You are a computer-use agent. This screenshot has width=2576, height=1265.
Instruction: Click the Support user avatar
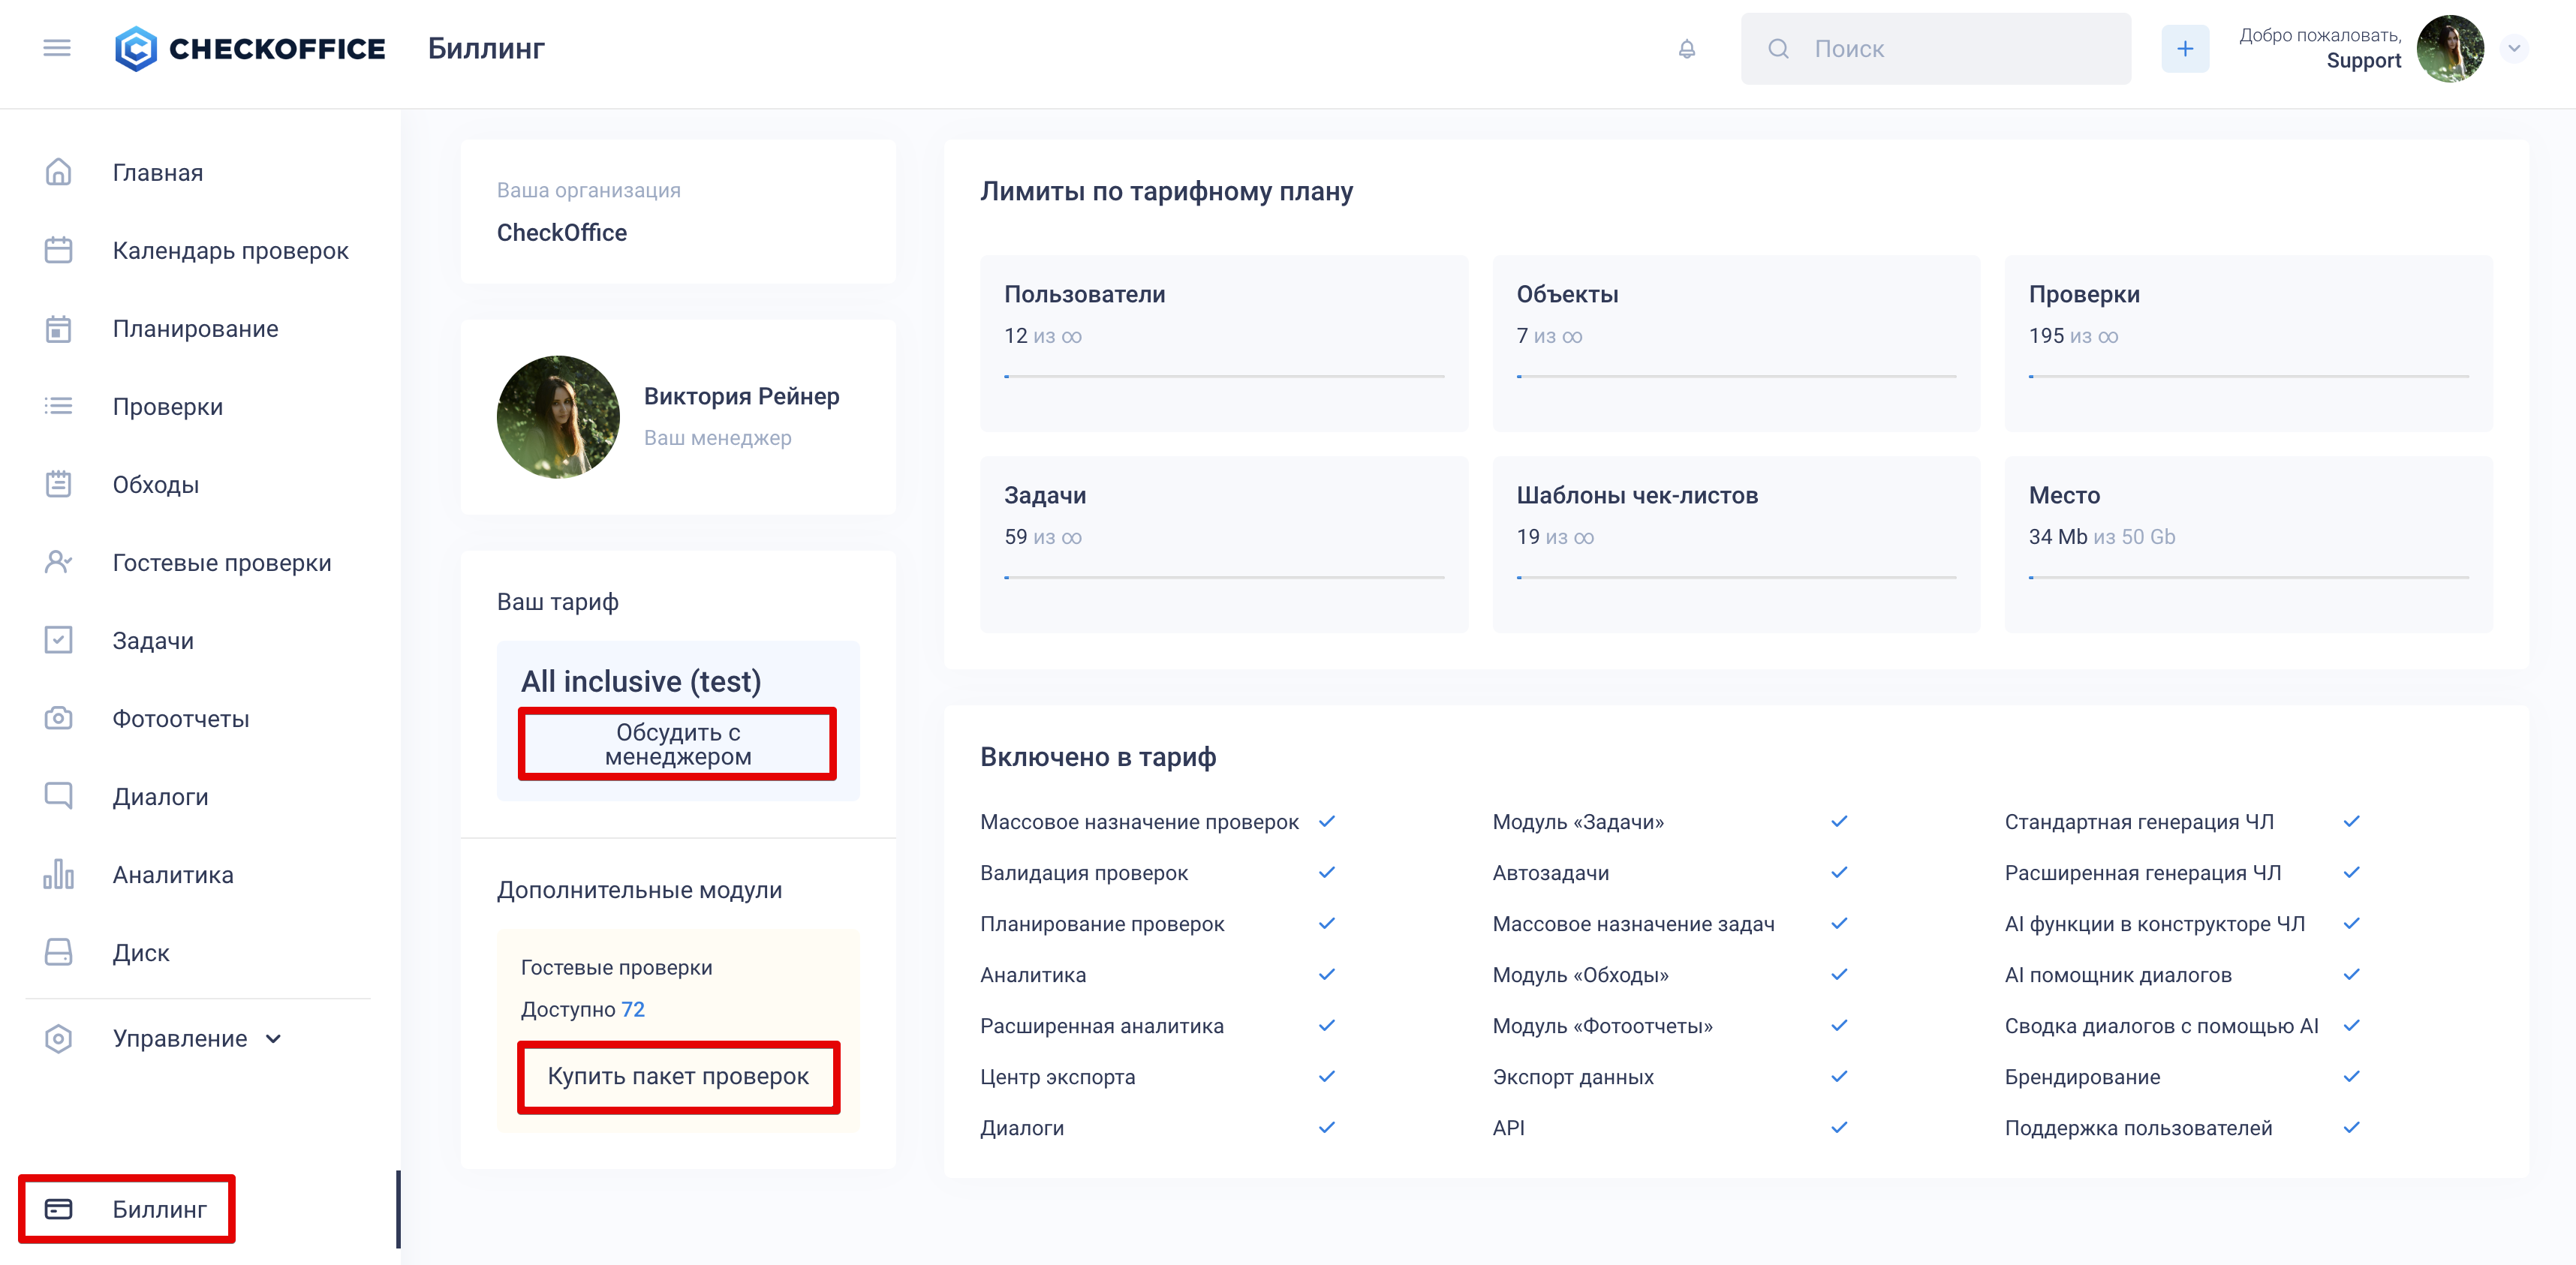(2449, 48)
